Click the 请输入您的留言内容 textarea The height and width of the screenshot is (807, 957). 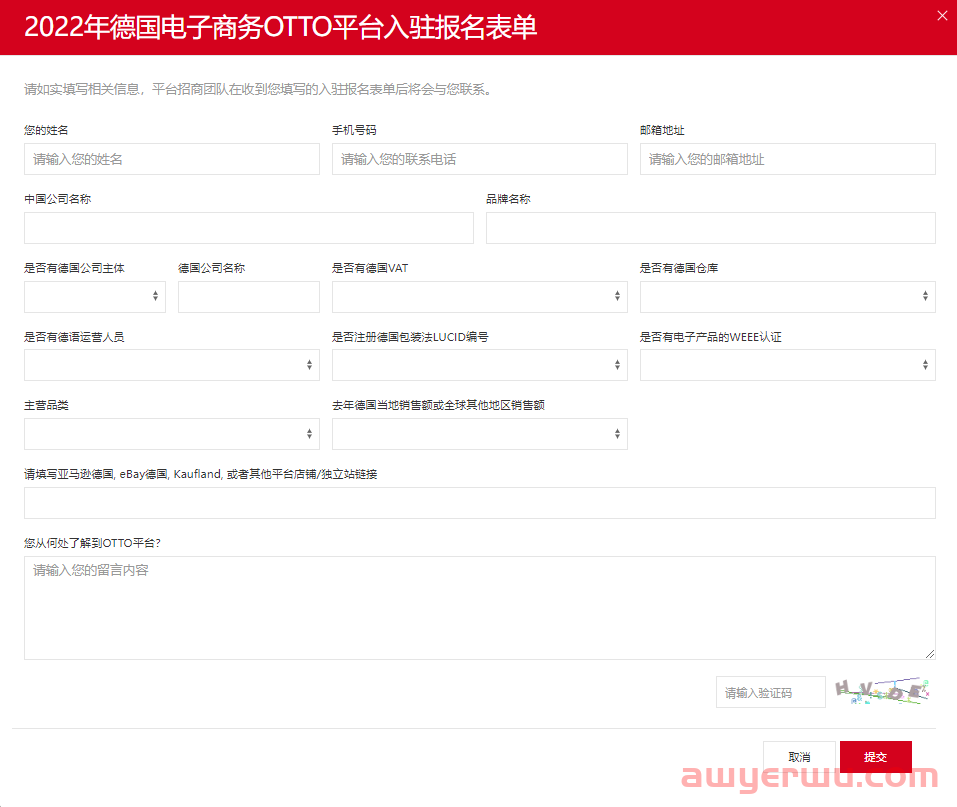click(480, 608)
